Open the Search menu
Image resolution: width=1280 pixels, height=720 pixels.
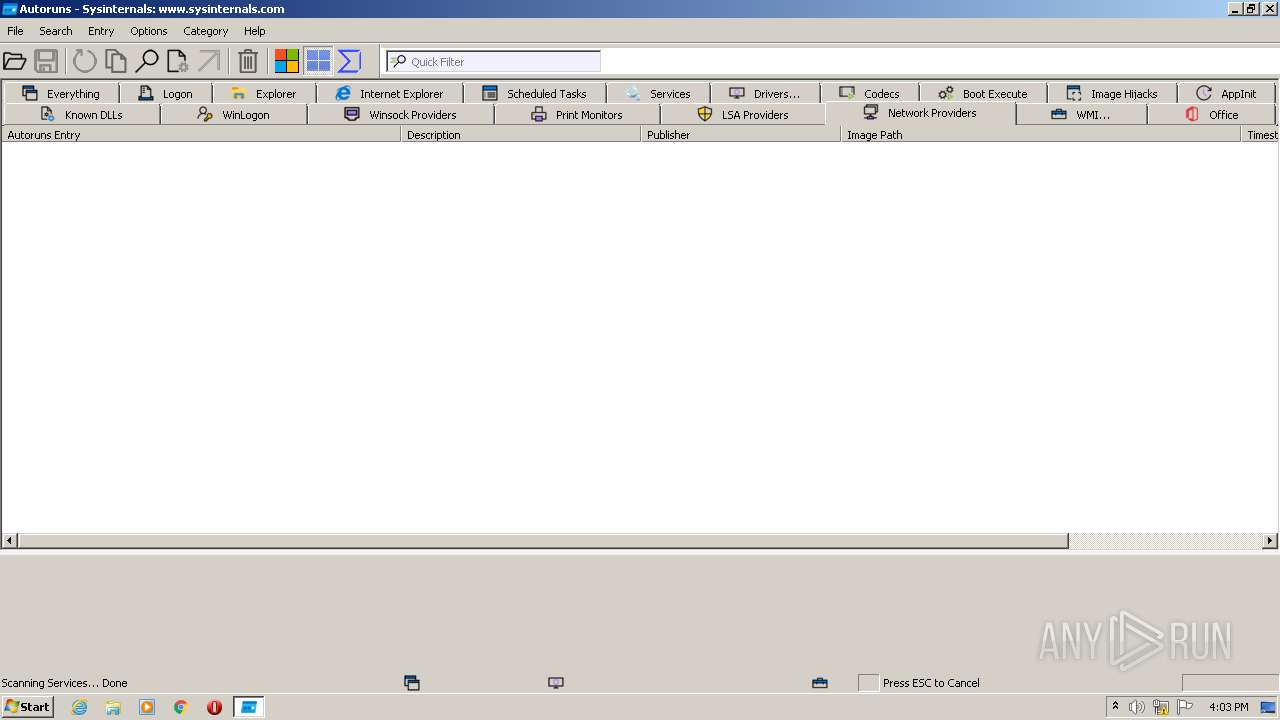tap(56, 31)
